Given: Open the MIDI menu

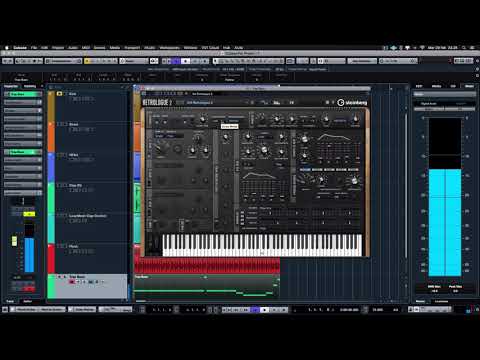Looking at the screenshot, I should tap(86, 48).
